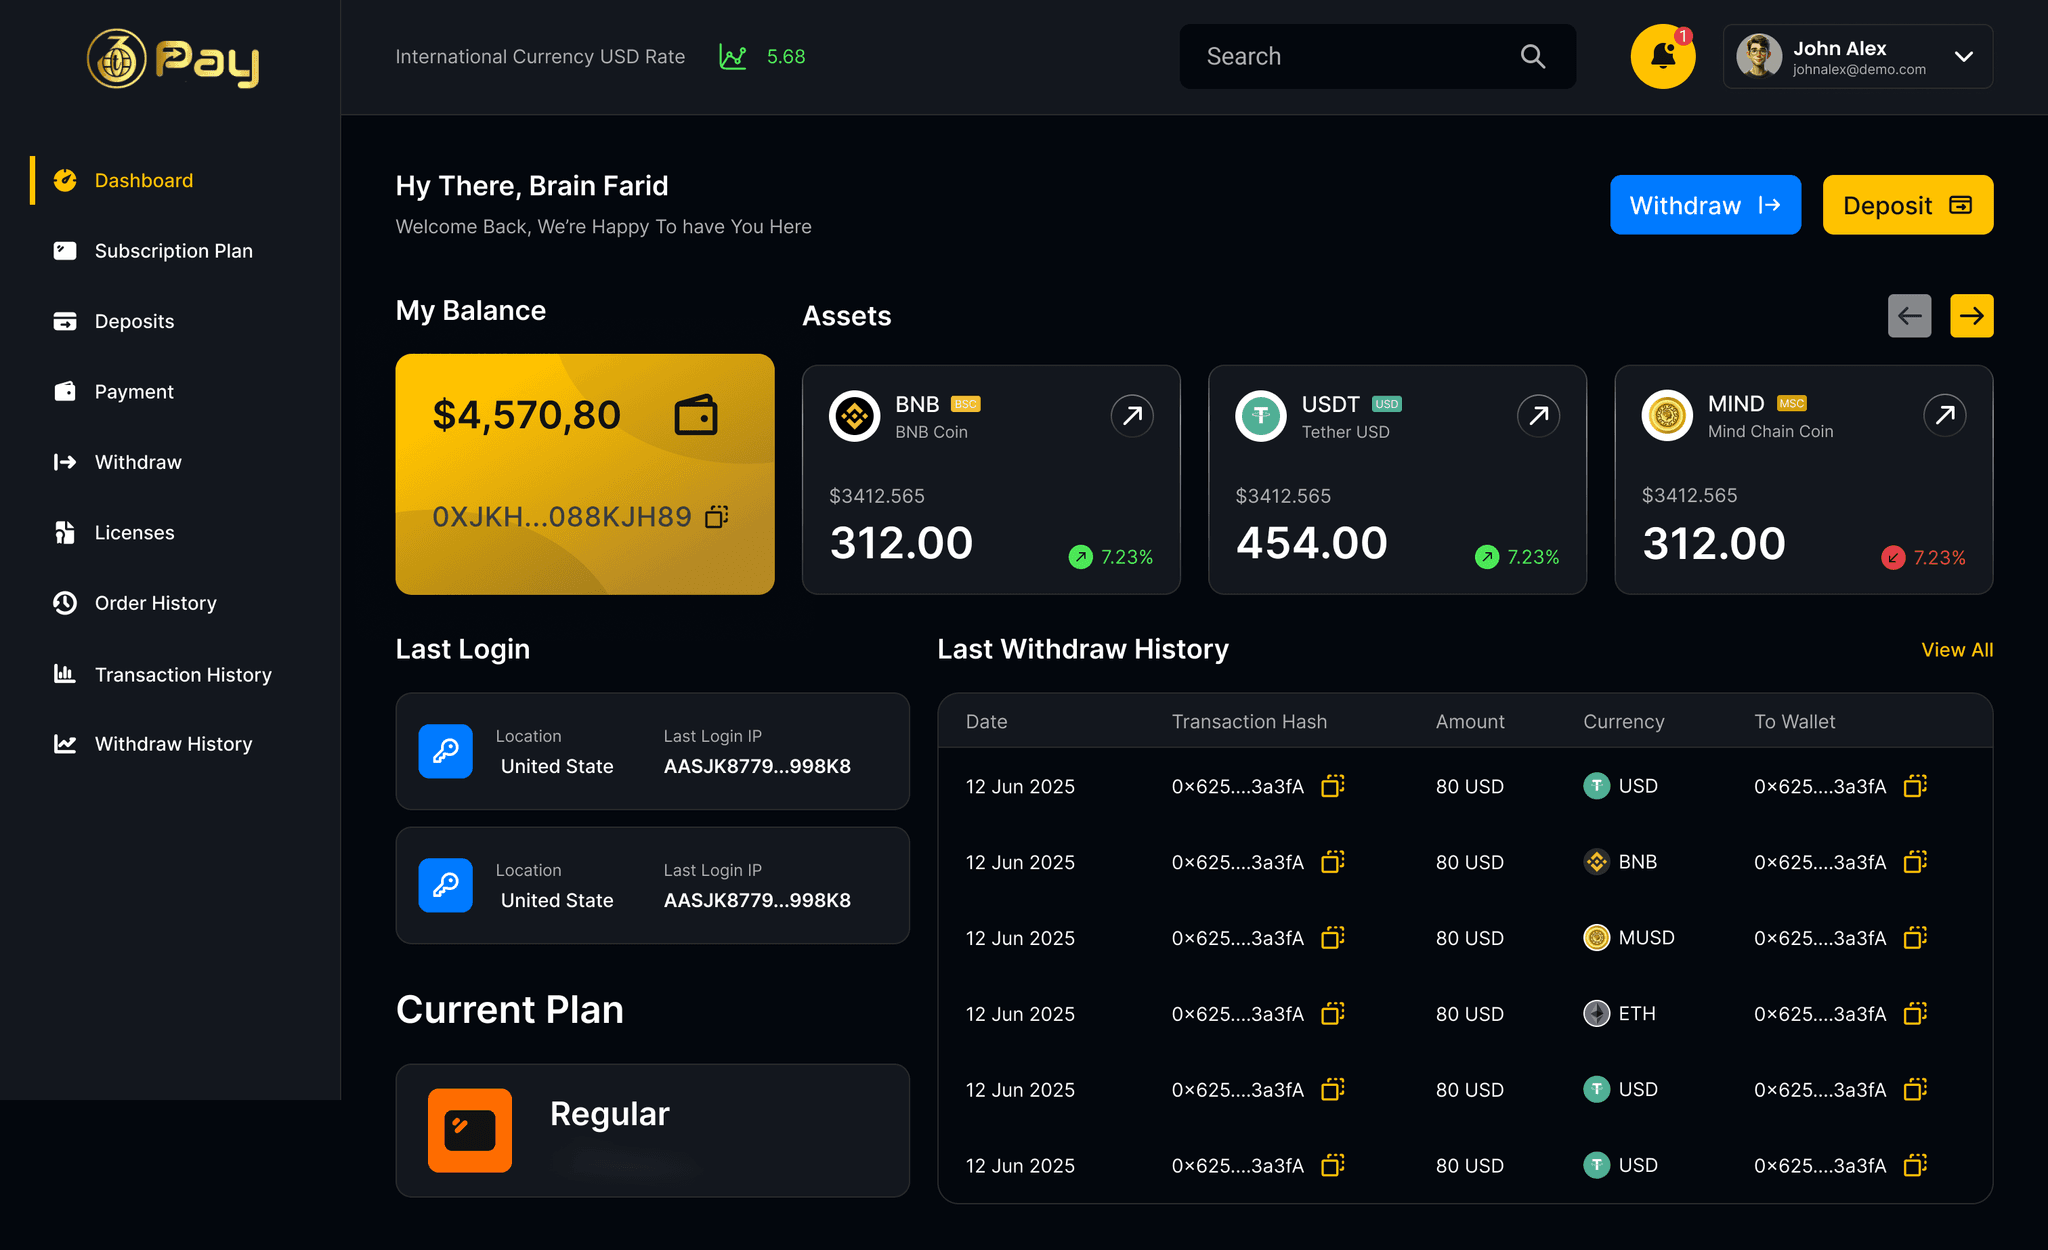Select Licenses in sidebar menu
The image size is (2048, 1250).
coord(134,533)
